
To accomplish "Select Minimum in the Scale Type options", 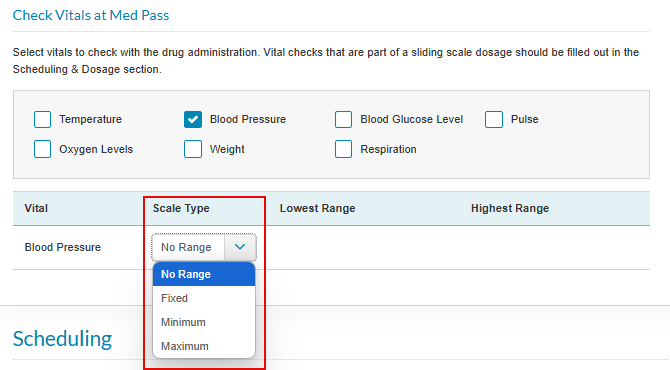I will pyautogui.click(x=204, y=322).
